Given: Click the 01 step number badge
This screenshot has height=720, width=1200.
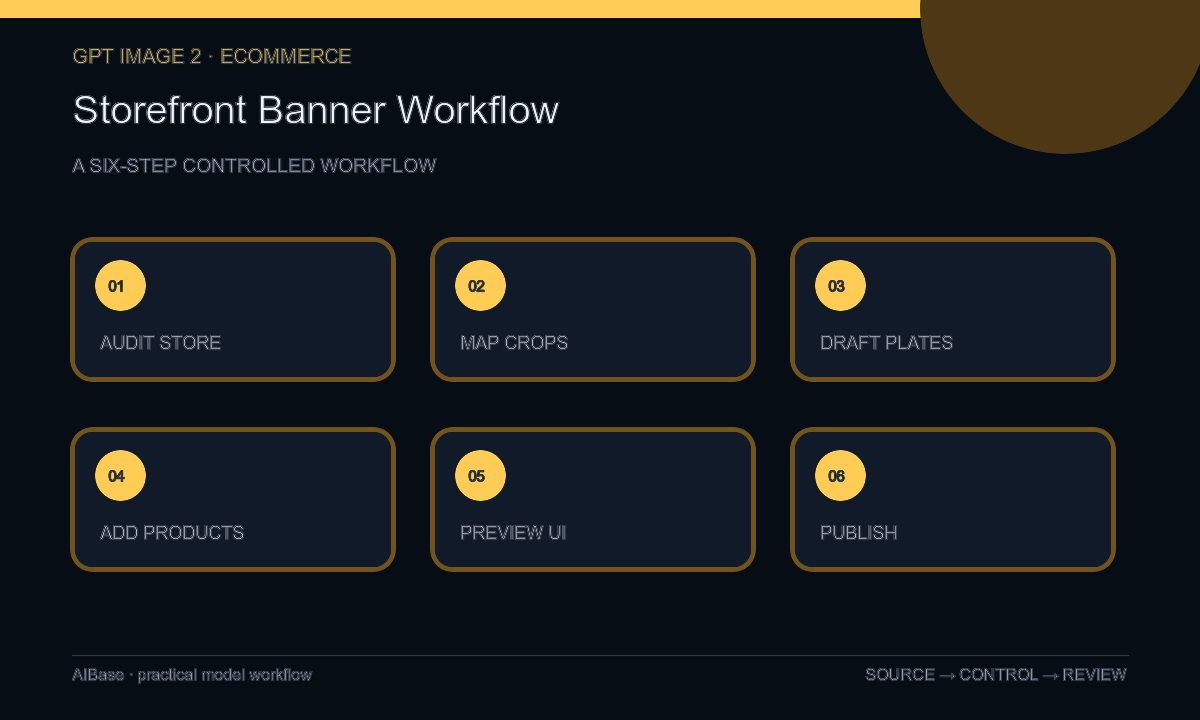Looking at the screenshot, I should coord(120,286).
